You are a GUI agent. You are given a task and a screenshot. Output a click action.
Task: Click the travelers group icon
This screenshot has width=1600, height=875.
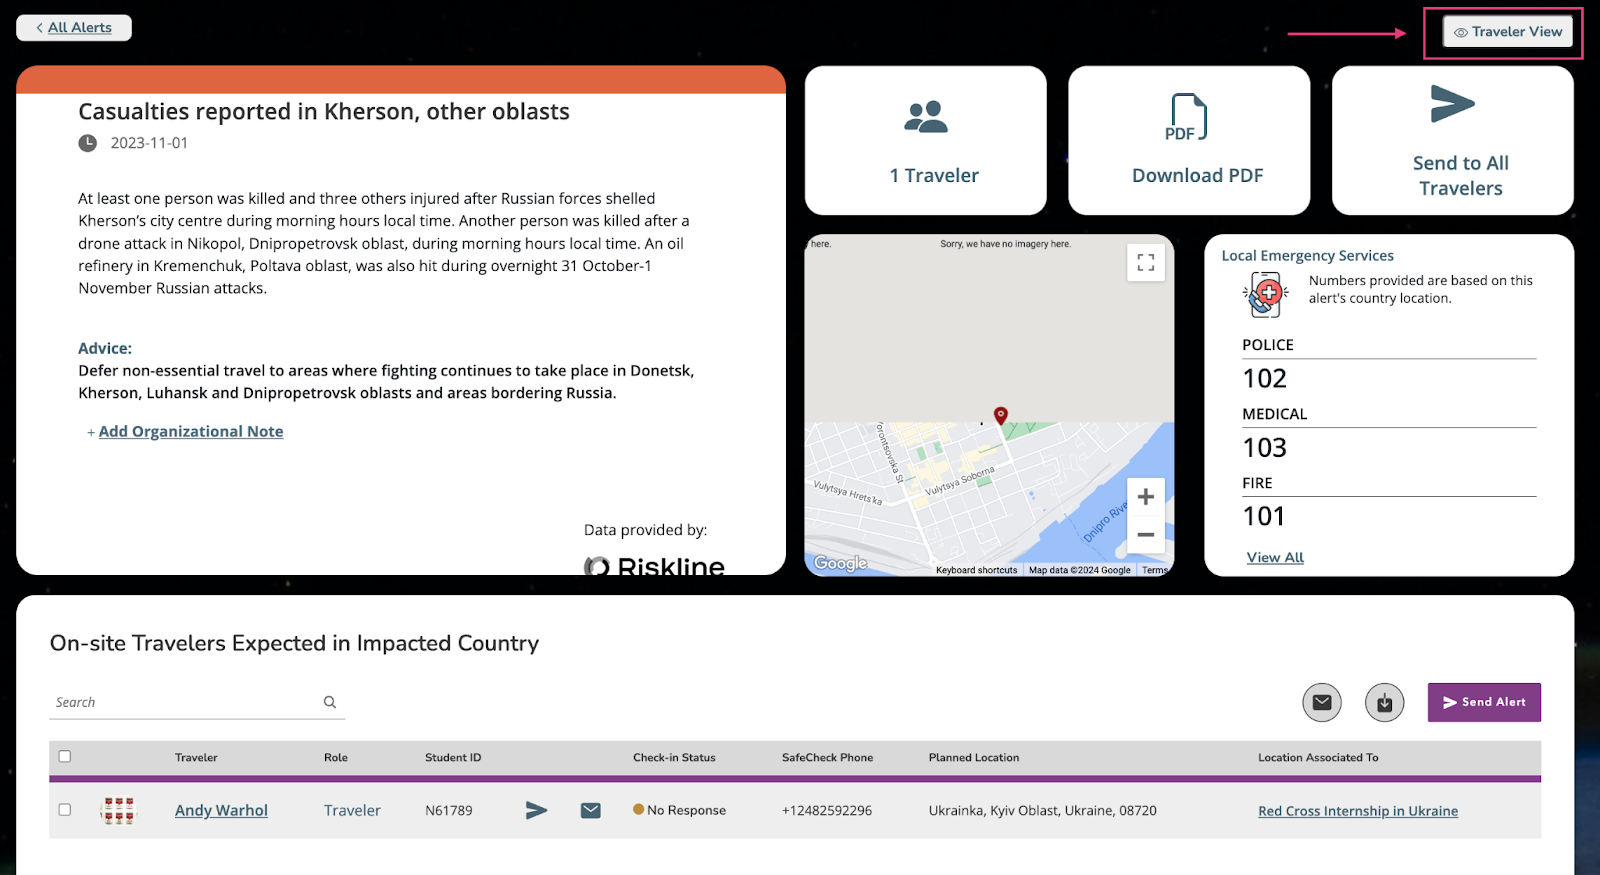(x=926, y=117)
